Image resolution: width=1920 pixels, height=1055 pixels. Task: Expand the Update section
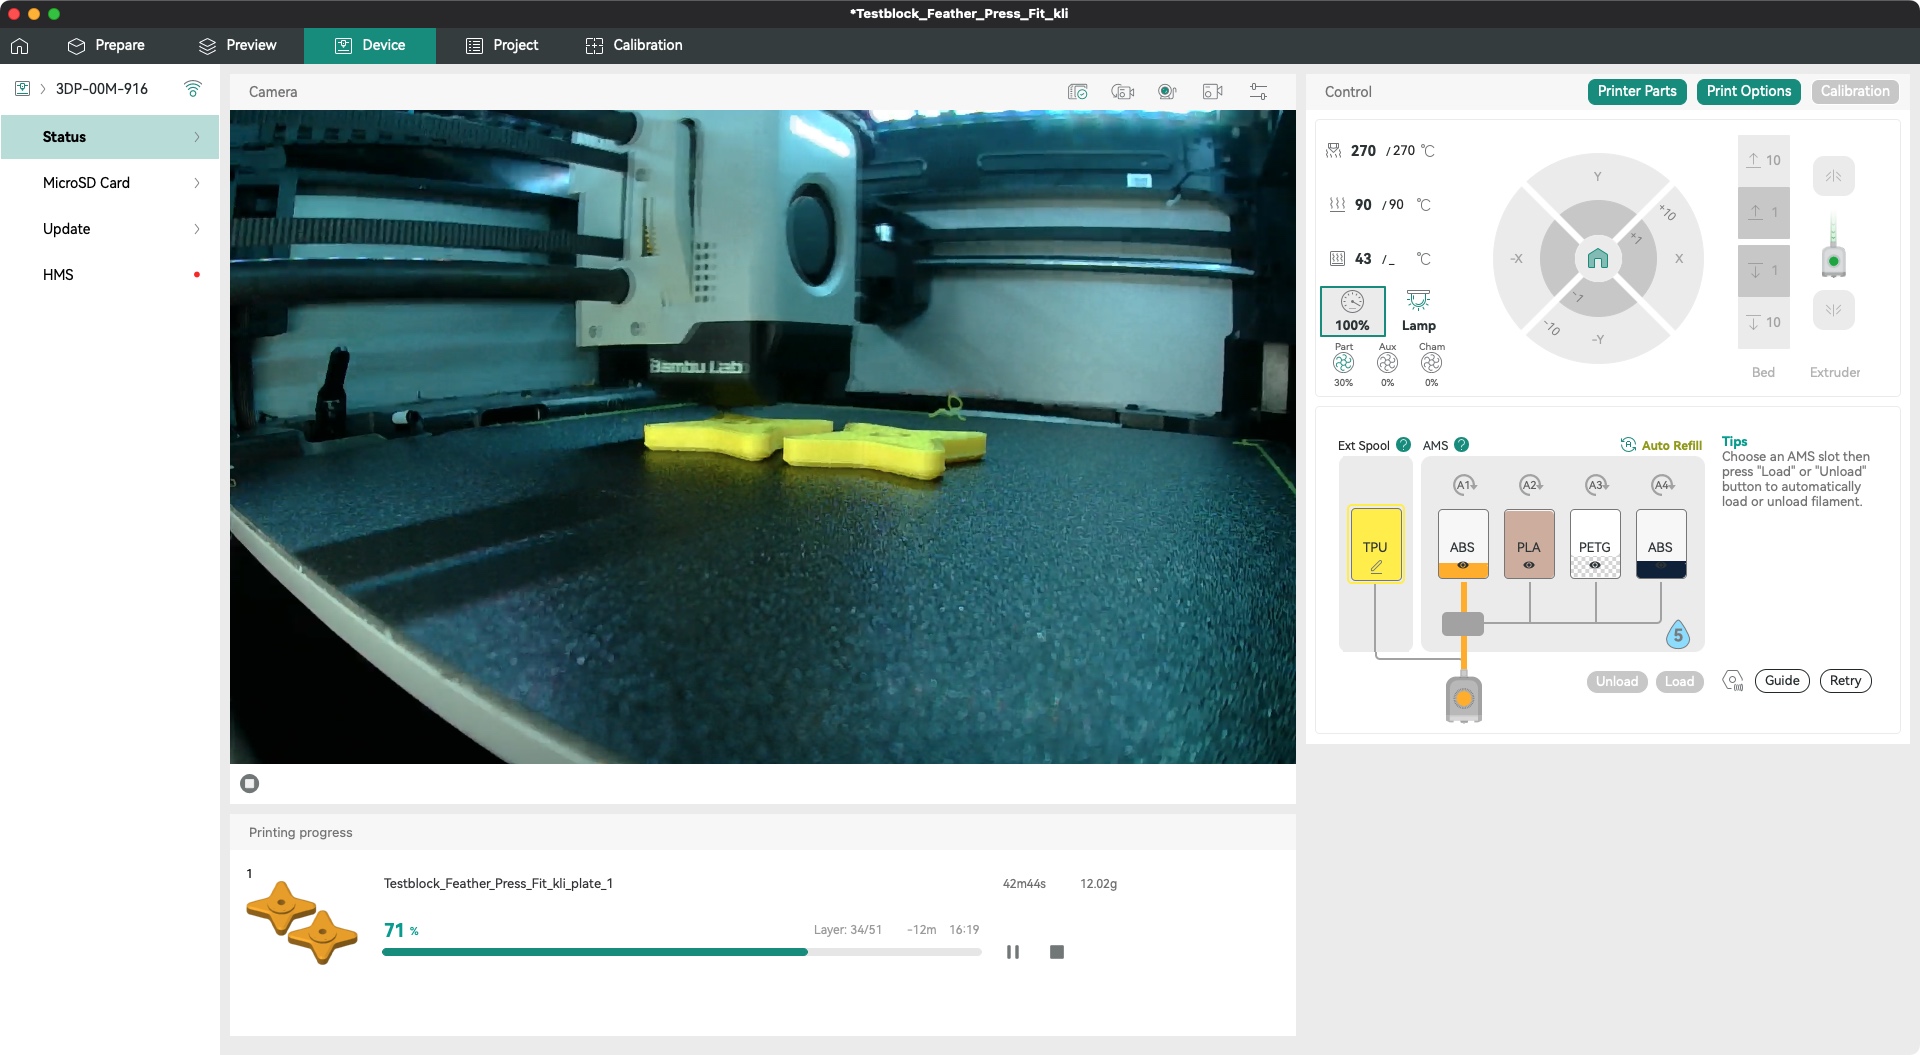tap(110, 229)
